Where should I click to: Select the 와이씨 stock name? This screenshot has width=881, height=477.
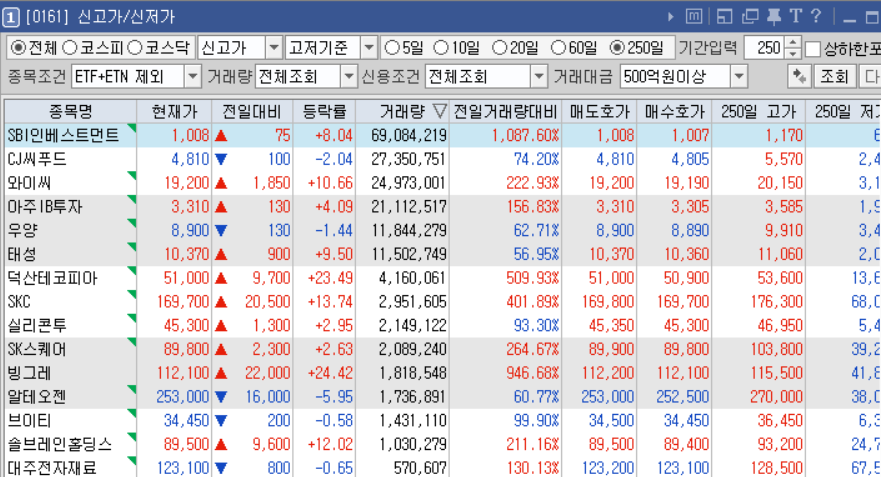[29, 183]
